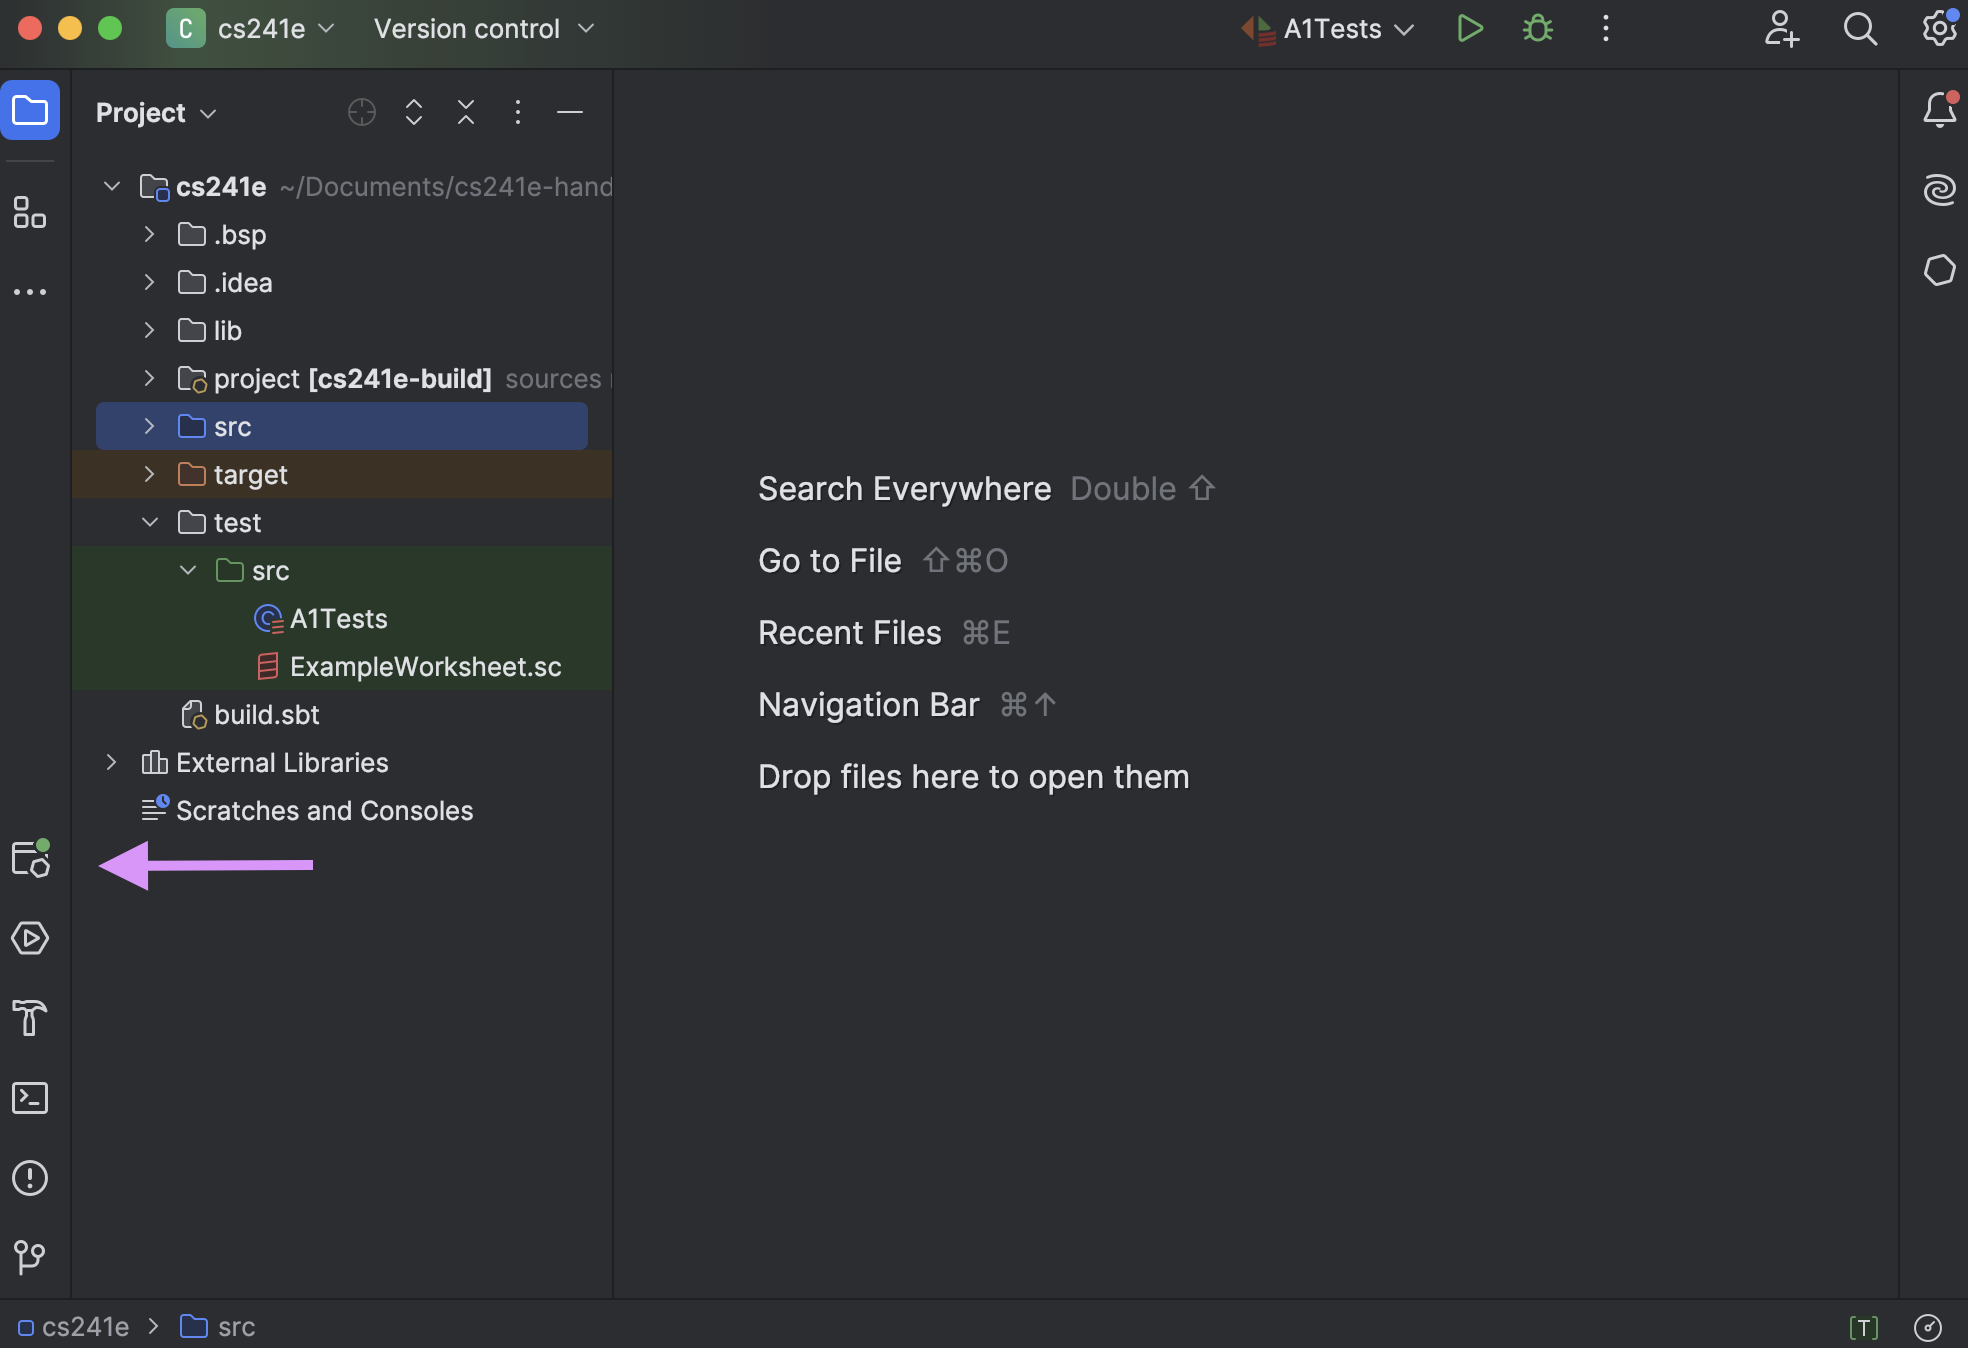Open the Problems tool window
Viewport: 1968px width, 1348px height.
pos(29,1178)
